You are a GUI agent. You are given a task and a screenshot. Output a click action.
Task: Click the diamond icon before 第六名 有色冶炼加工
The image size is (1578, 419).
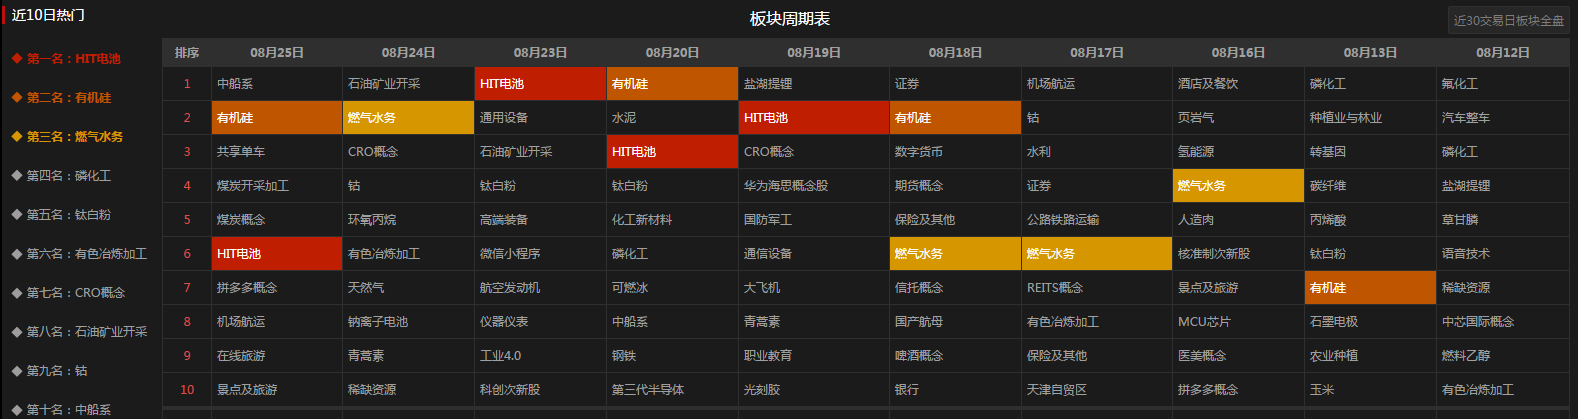pyautogui.click(x=16, y=254)
